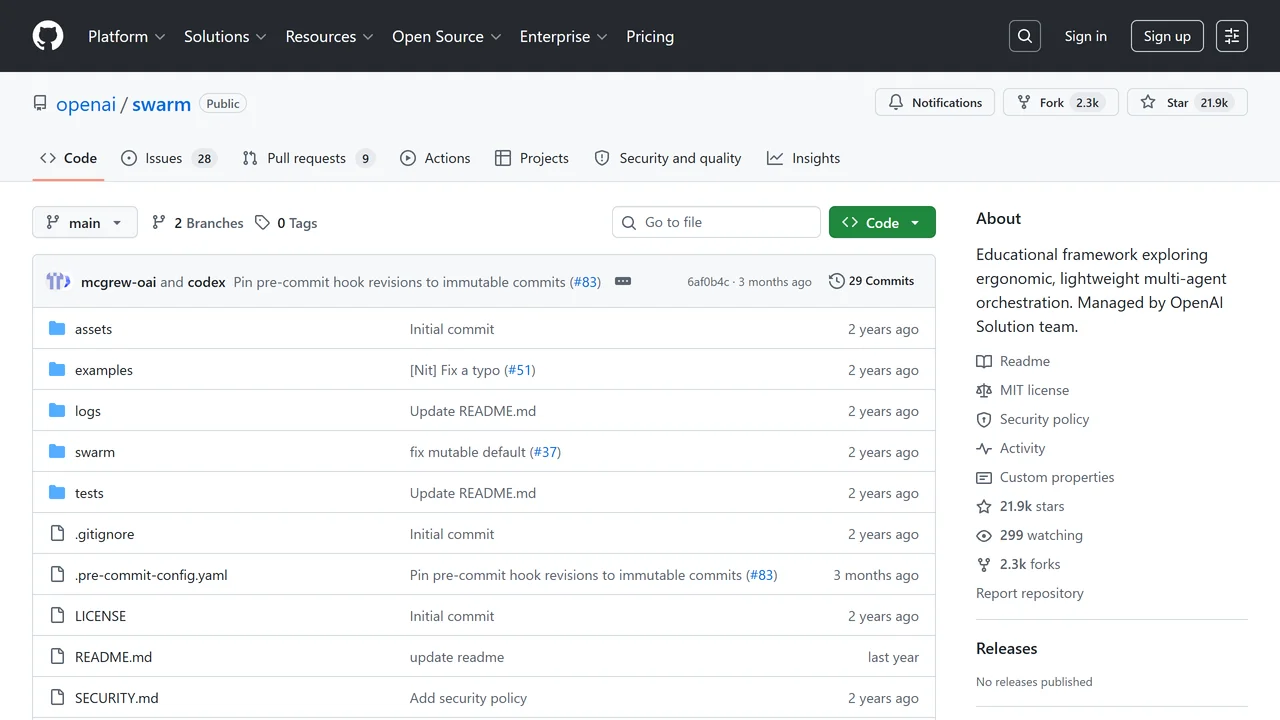Open the appearance settings icon button
The image size is (1280, 720).
pyautogui.click(x=1232, y=36)
